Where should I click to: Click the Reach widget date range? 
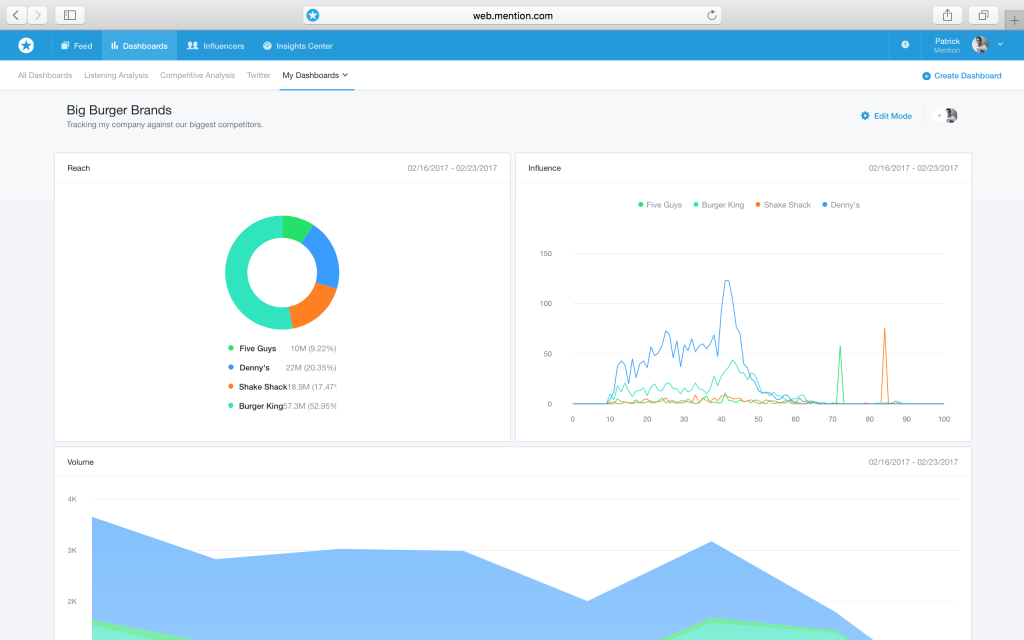(x=452, y=168)
